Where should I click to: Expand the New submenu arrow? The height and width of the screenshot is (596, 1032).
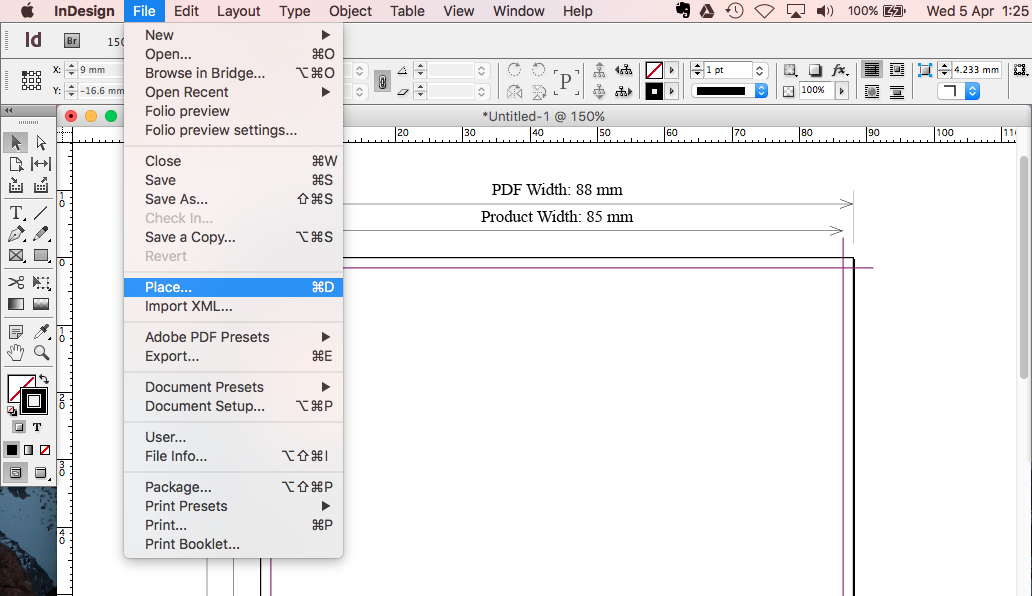click(326, 35)
